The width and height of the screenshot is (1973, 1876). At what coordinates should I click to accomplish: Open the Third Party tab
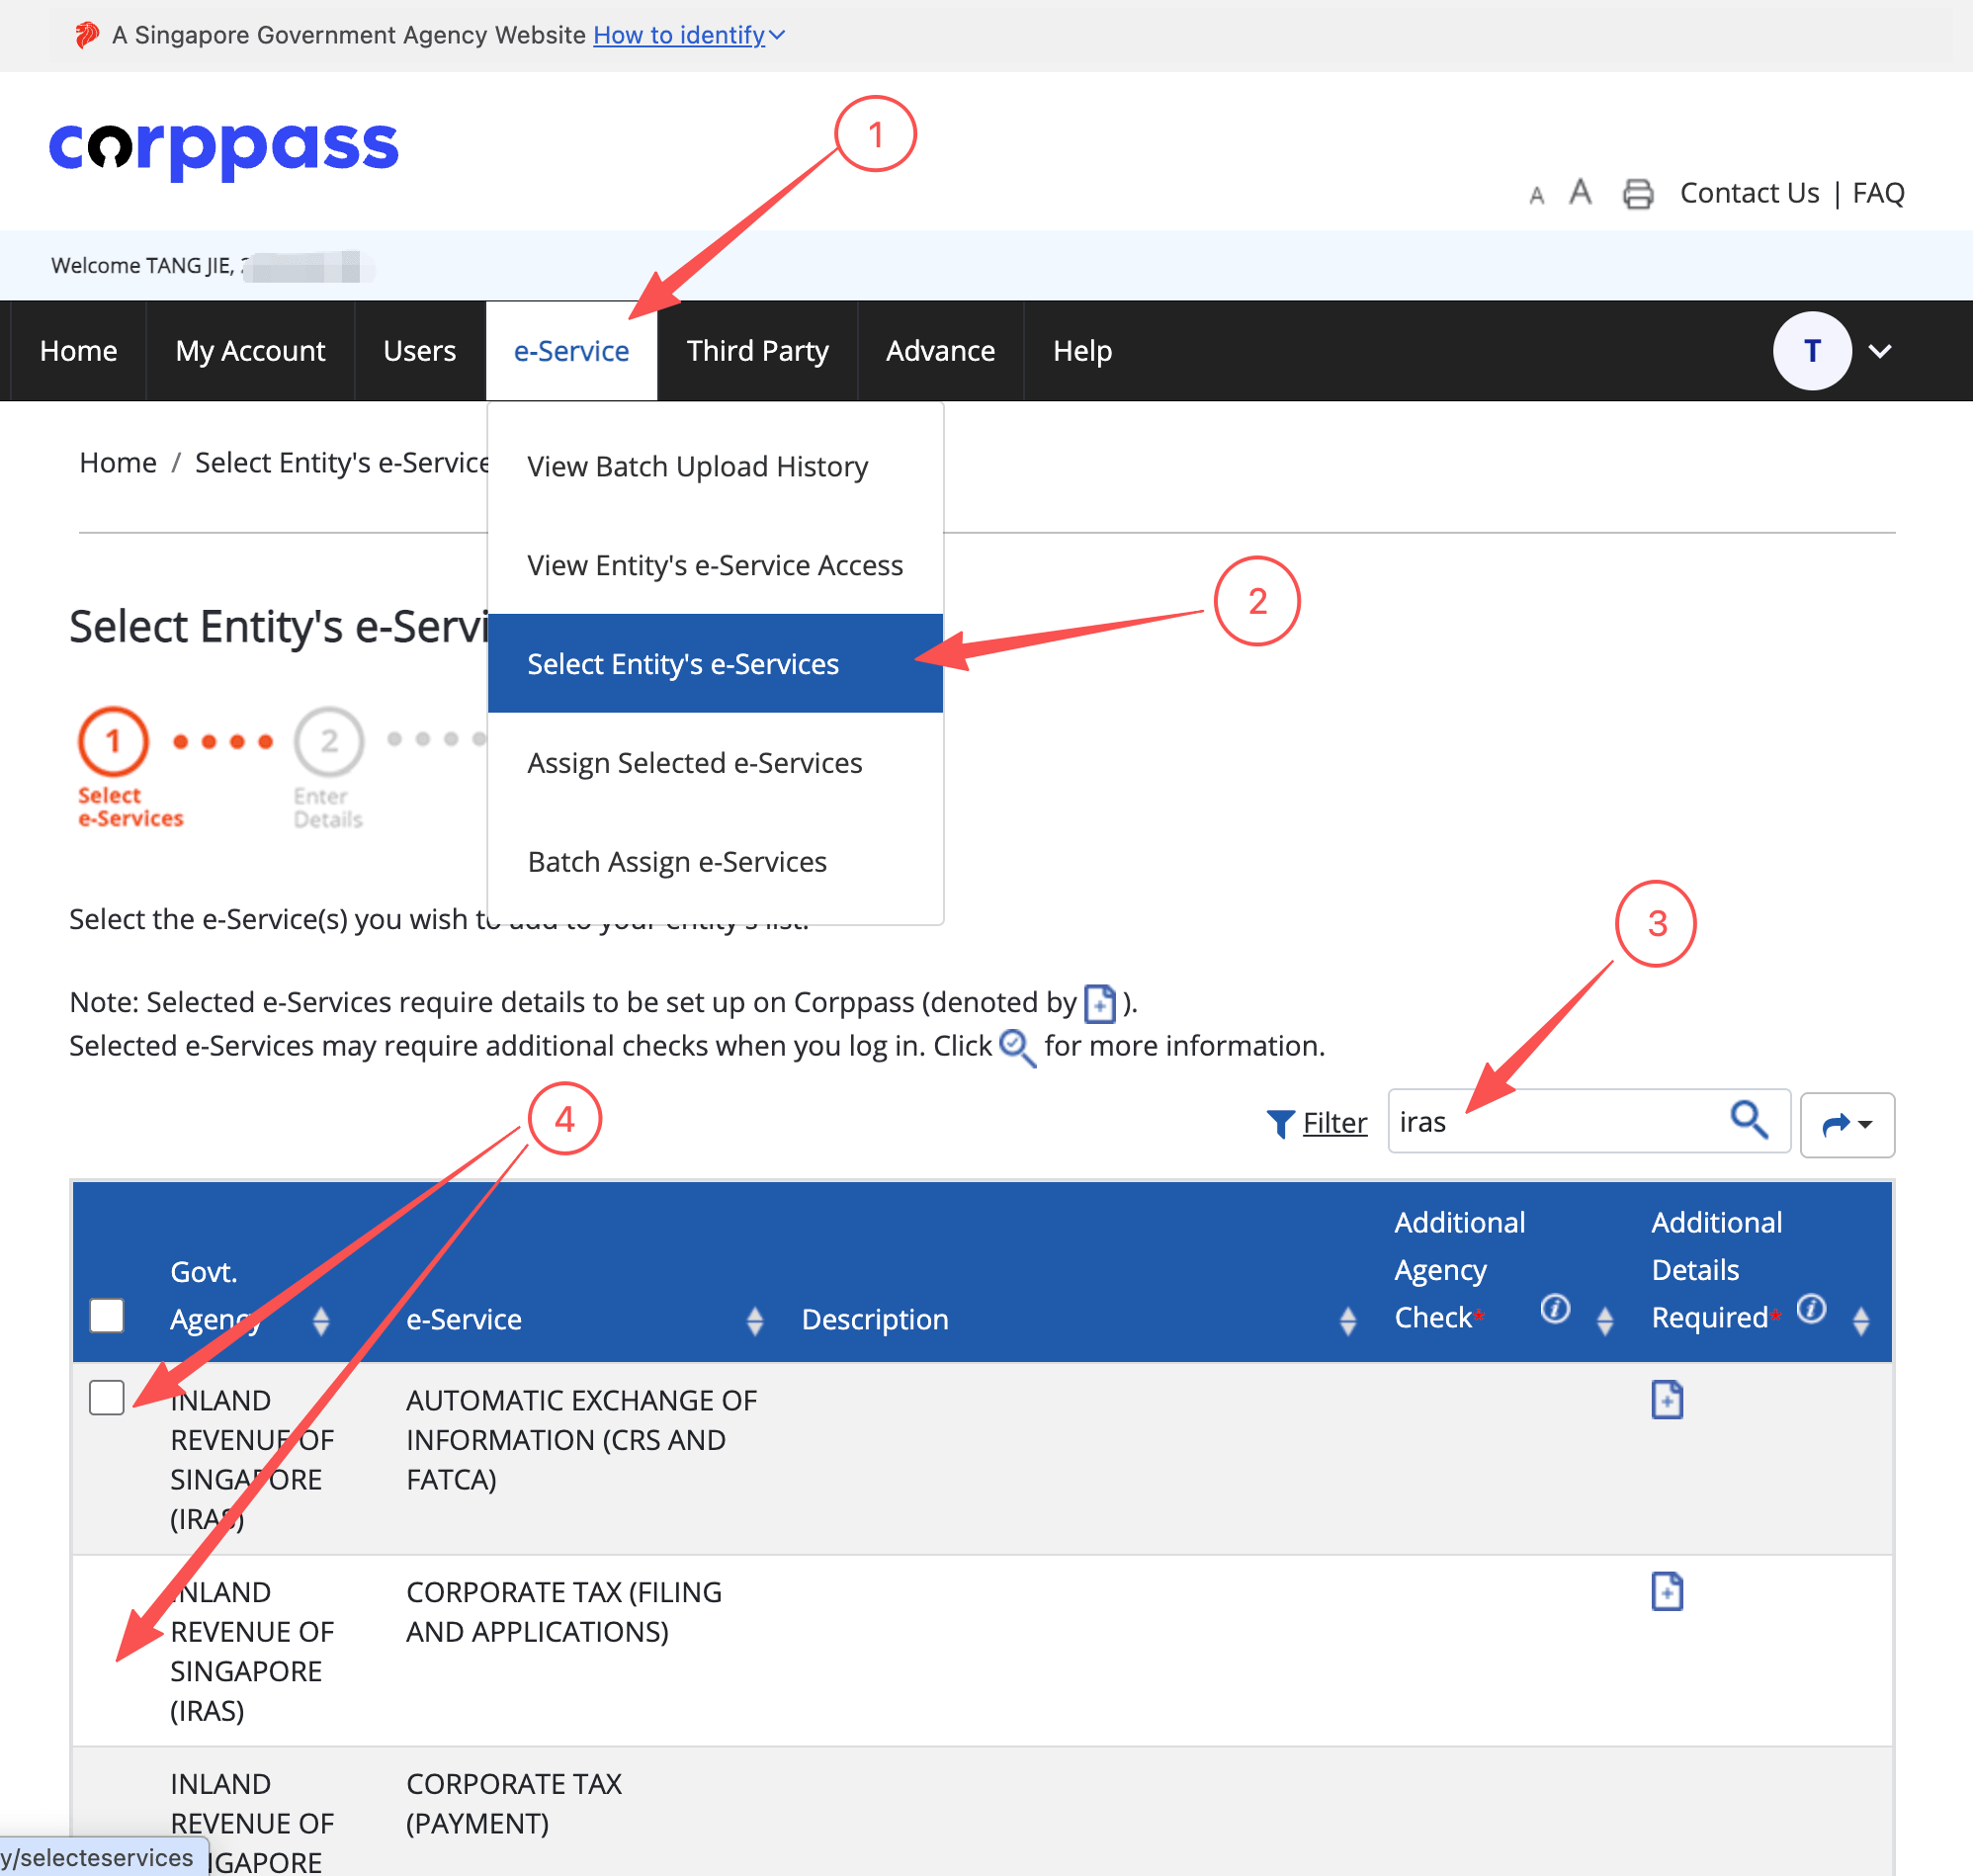coord(757,351)
